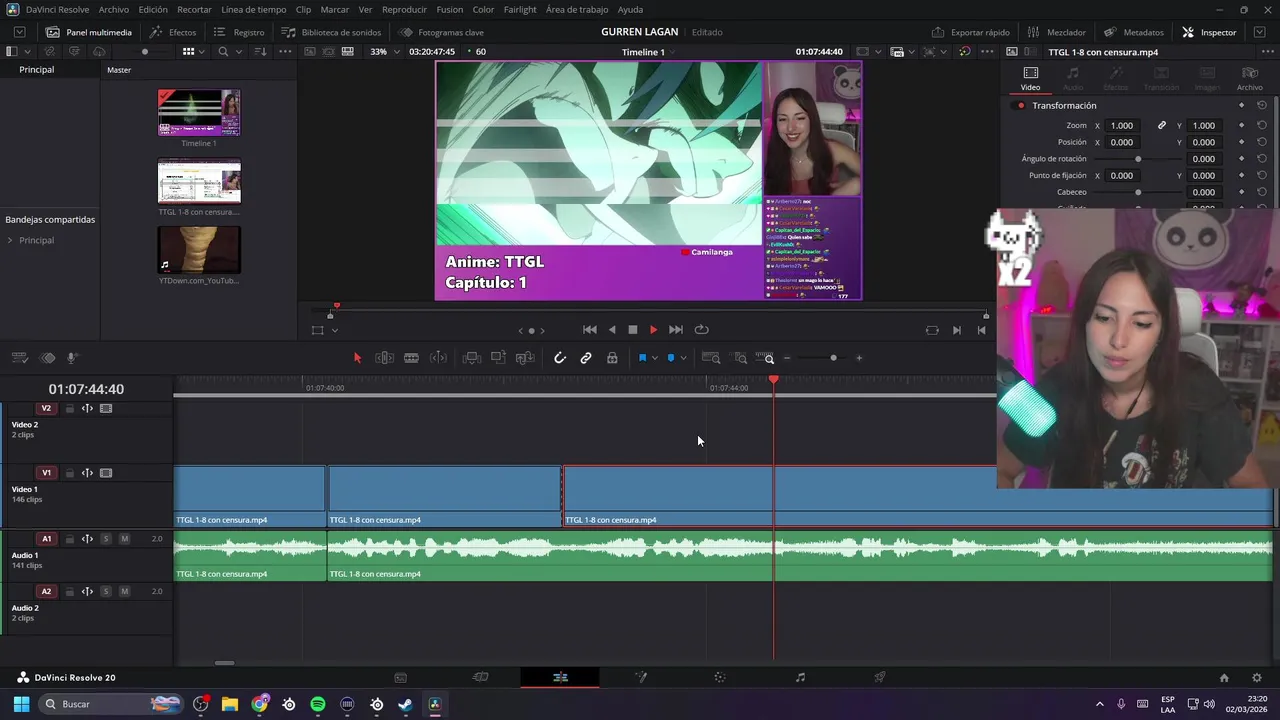Image resolution: width=1280 pixels, height=720 pixels.
Task: Click the timeline voiceover microphone icon
Action: (72, 358)
